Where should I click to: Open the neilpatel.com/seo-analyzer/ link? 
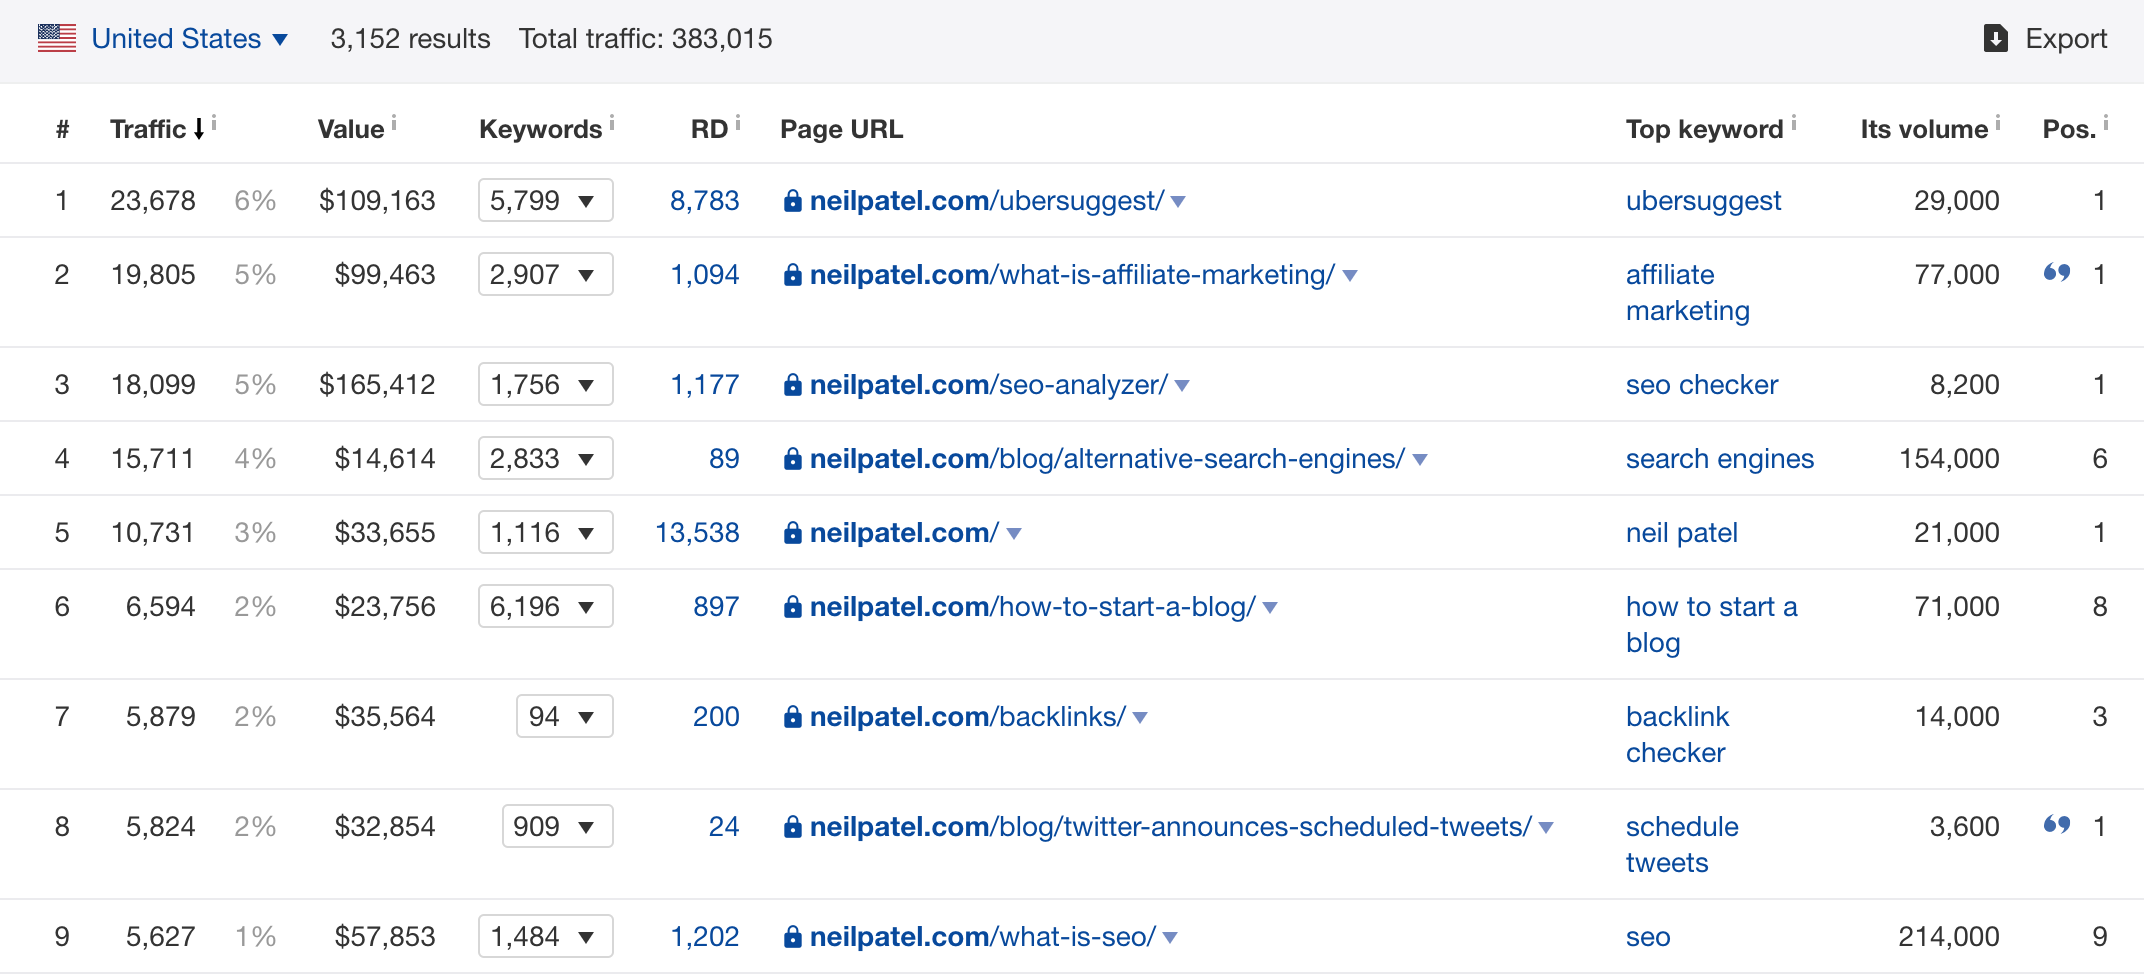click(x=989, y=385)
